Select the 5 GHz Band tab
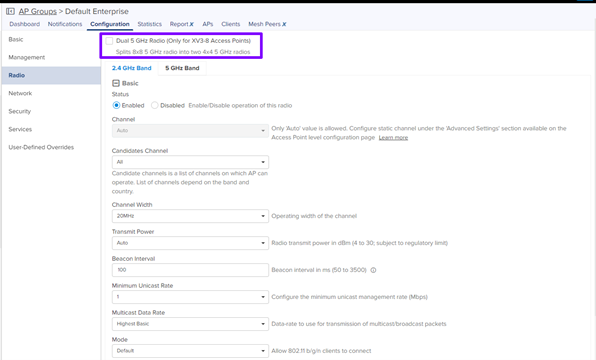The width and height of the screenshot is (596, 360). [x=182, y=68]
